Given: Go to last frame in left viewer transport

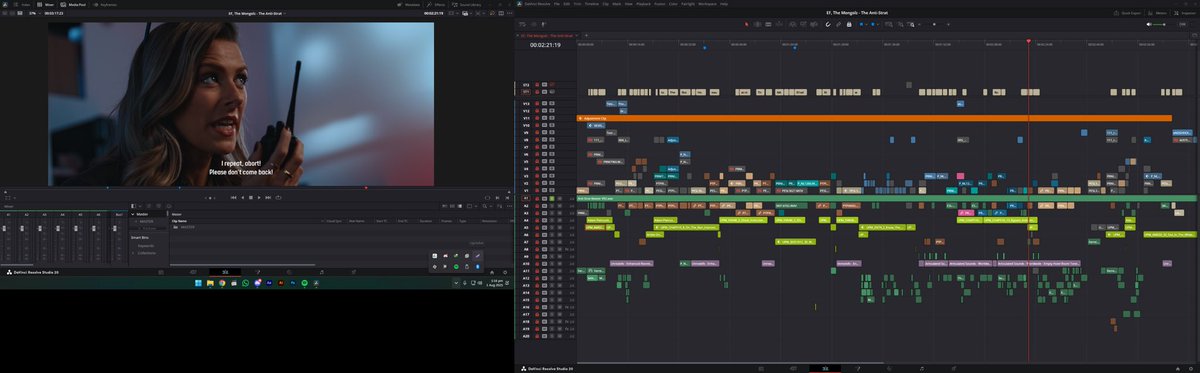Looking at the screenshot, I should (268, 198).
